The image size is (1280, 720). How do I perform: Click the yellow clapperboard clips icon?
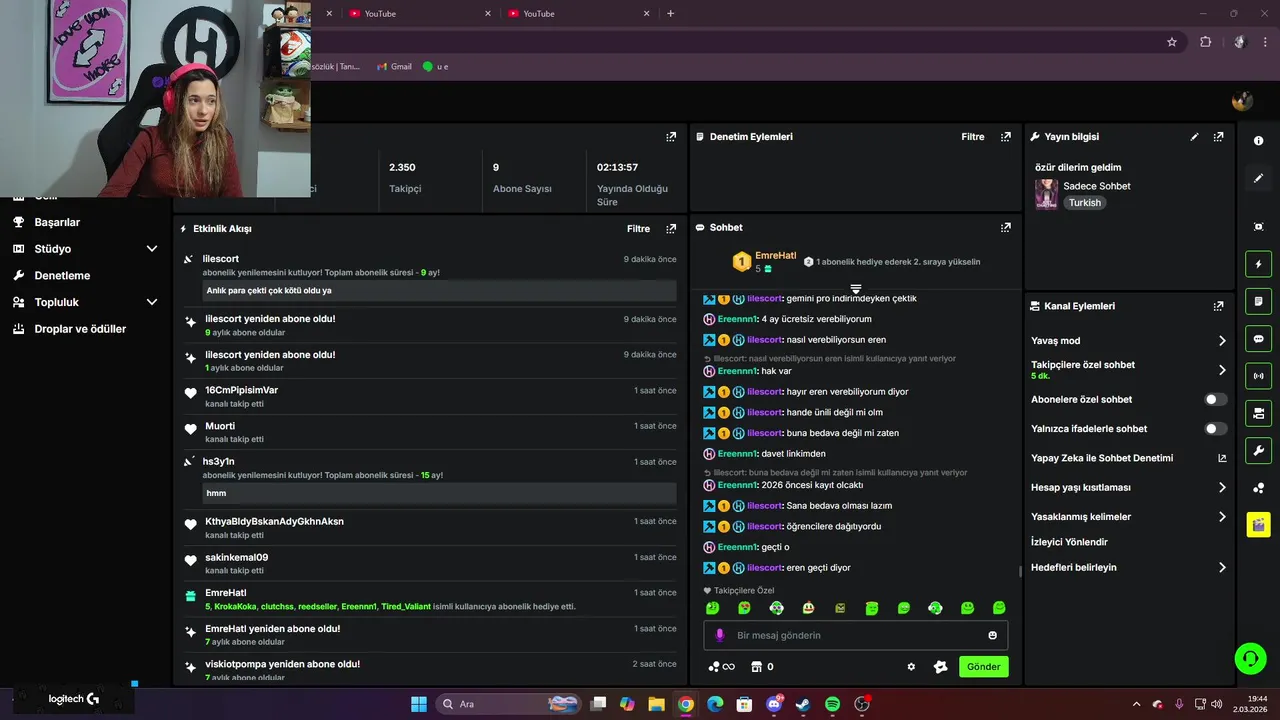1258,524
